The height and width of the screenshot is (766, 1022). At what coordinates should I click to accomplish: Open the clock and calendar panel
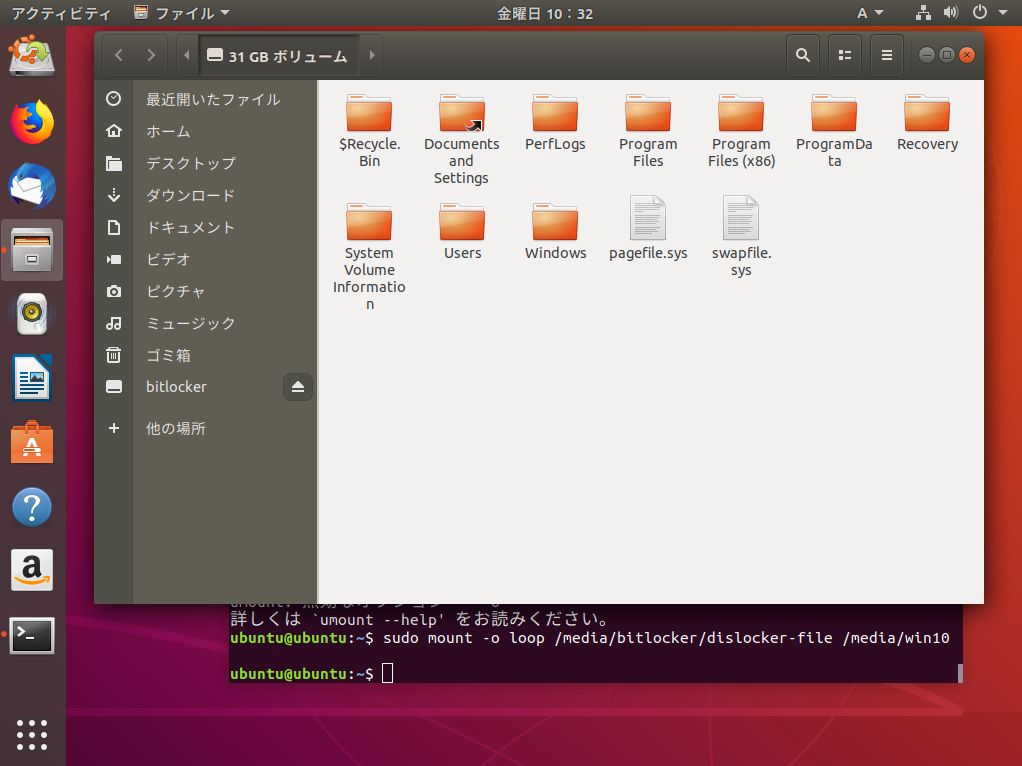(545, 13)
